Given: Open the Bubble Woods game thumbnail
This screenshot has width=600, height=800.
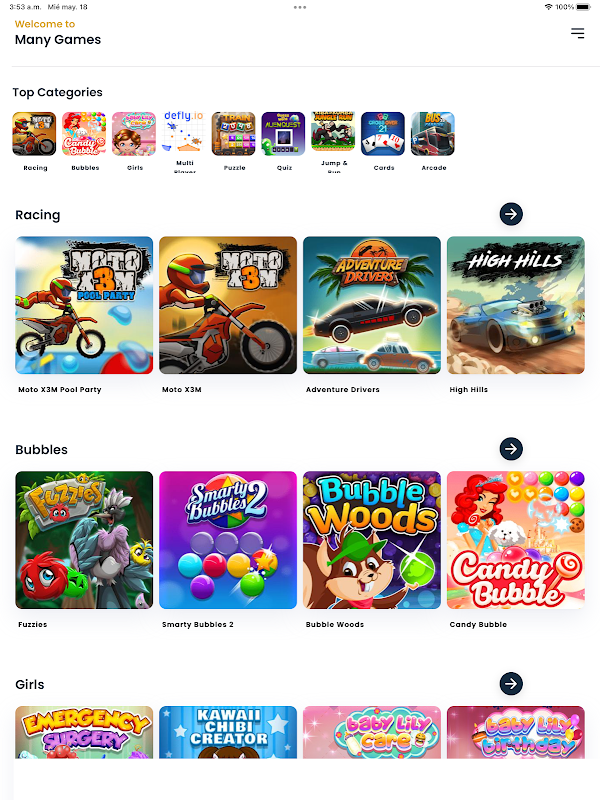Looking at the screenshot, I should point(372,540).
